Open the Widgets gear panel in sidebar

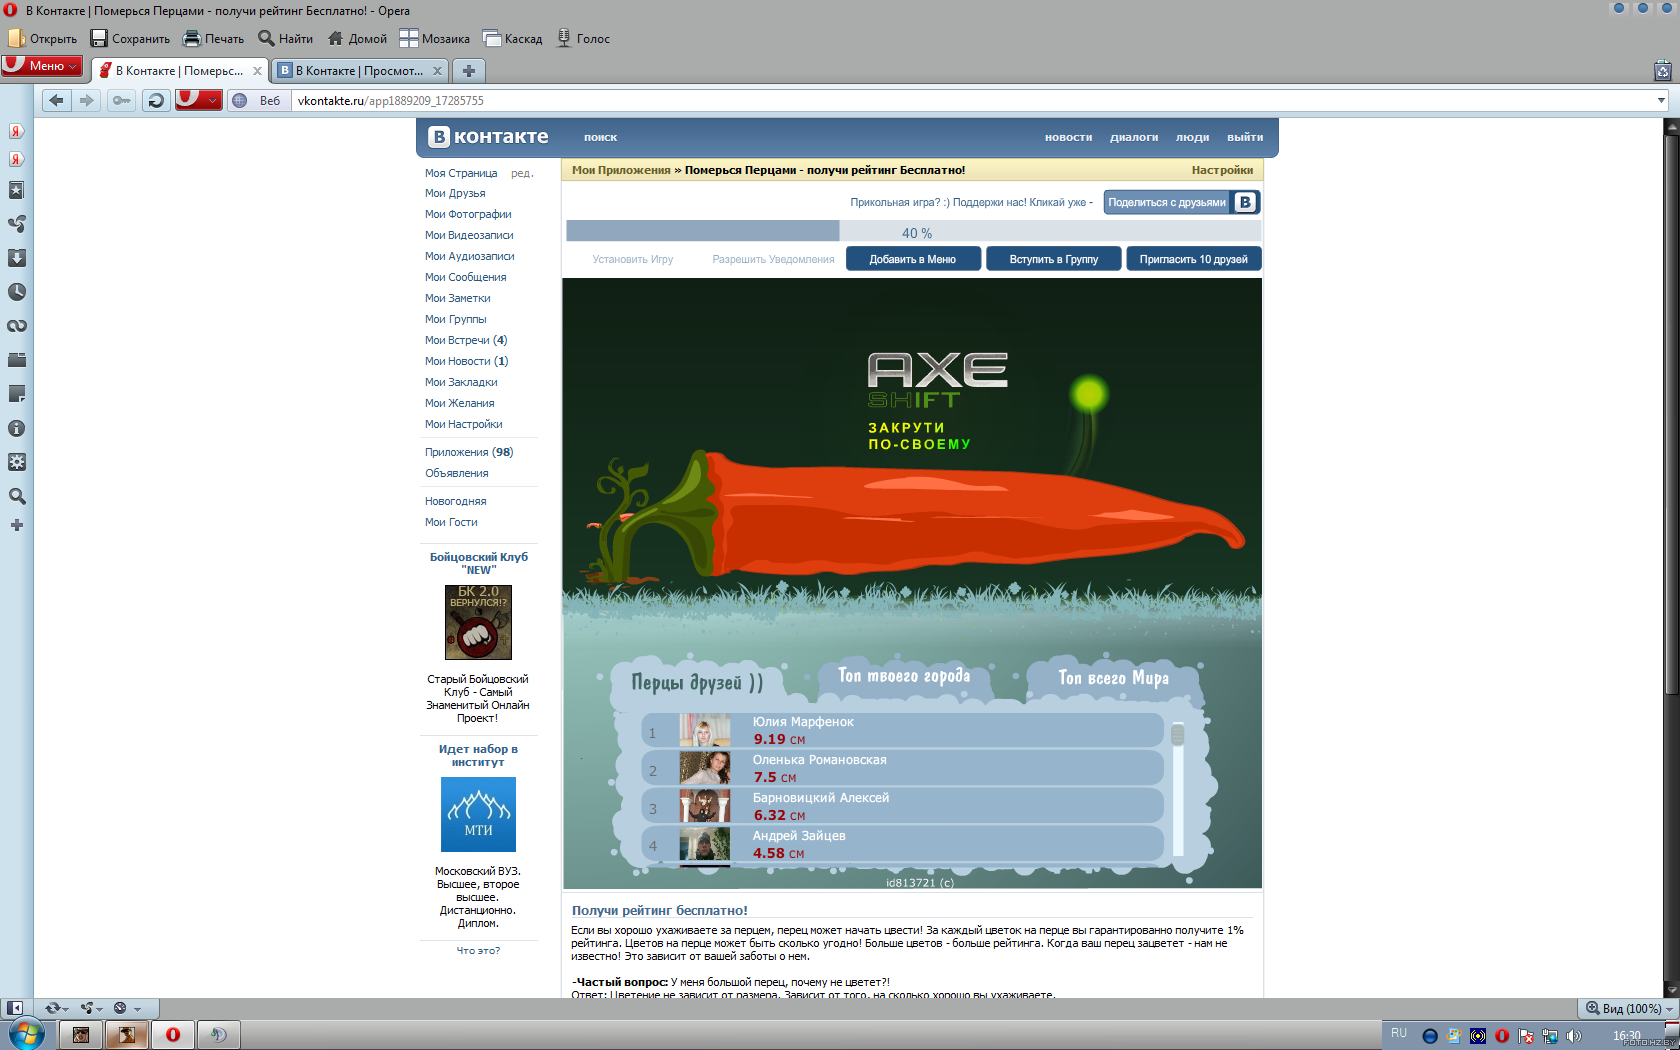(16, 462)
